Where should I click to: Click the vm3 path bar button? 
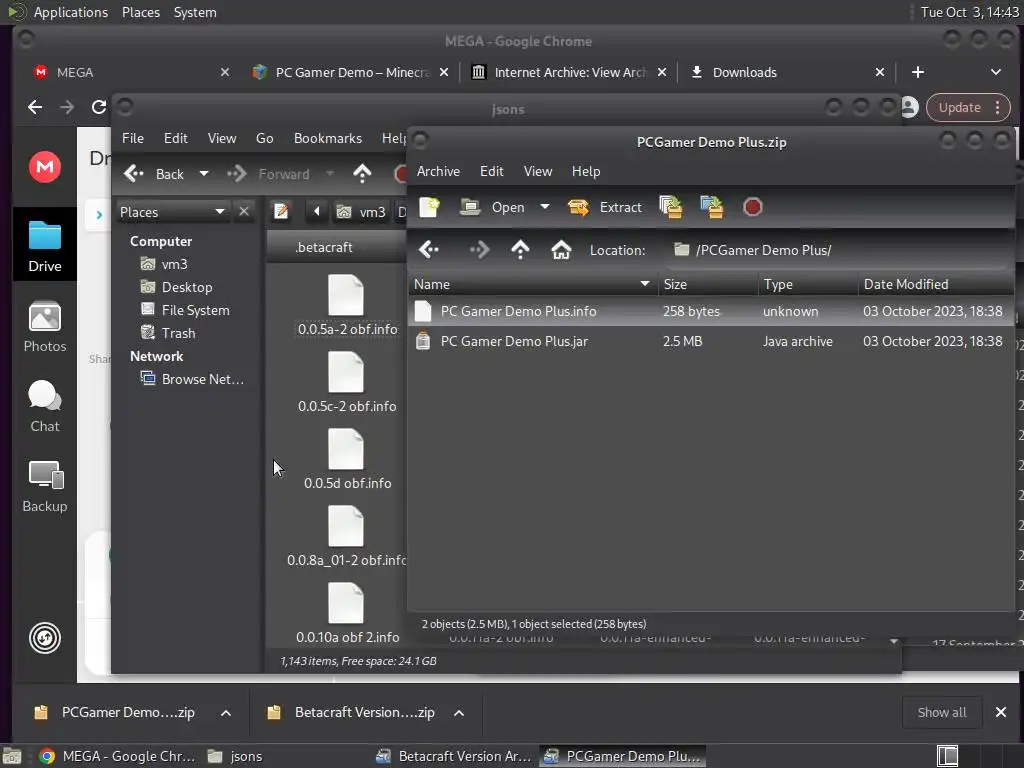(x=361, y=212)
